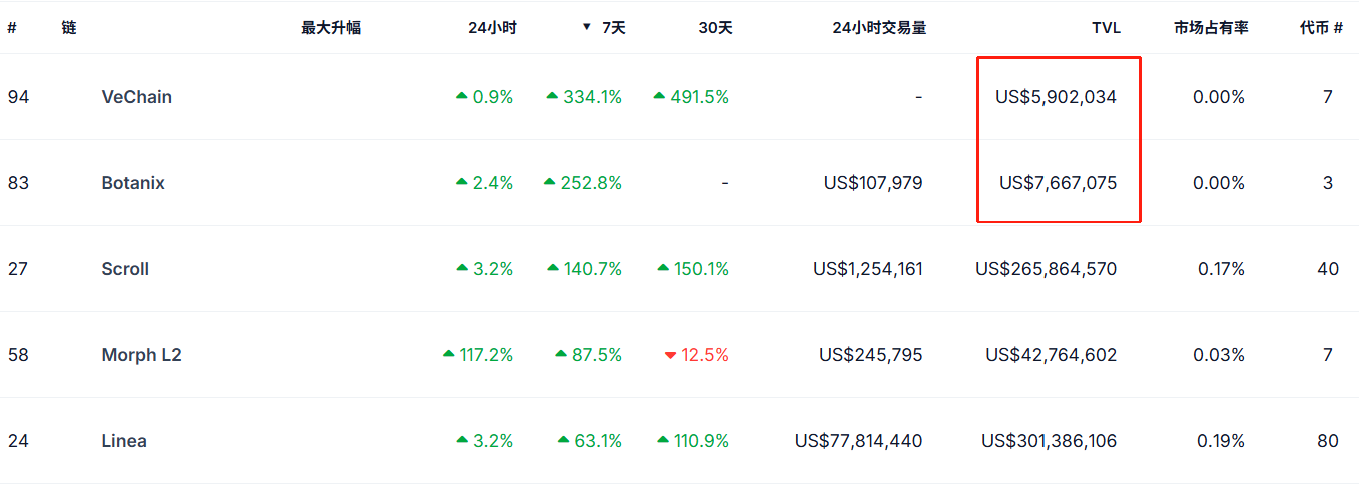The width and height of the screenshot is (1359, 485).
Task: Sort by 市场占有率 column header
Action: pyautogui.click(x=1211, y=28)
